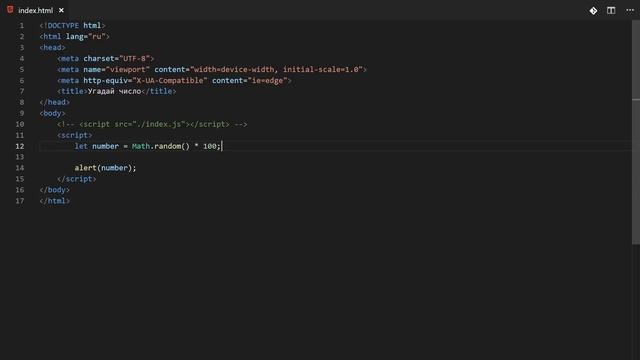Open the More Actions ellipsis menu
Image resolution: width=640 pixels, height=360 pixels.
(x=630, y=11)
